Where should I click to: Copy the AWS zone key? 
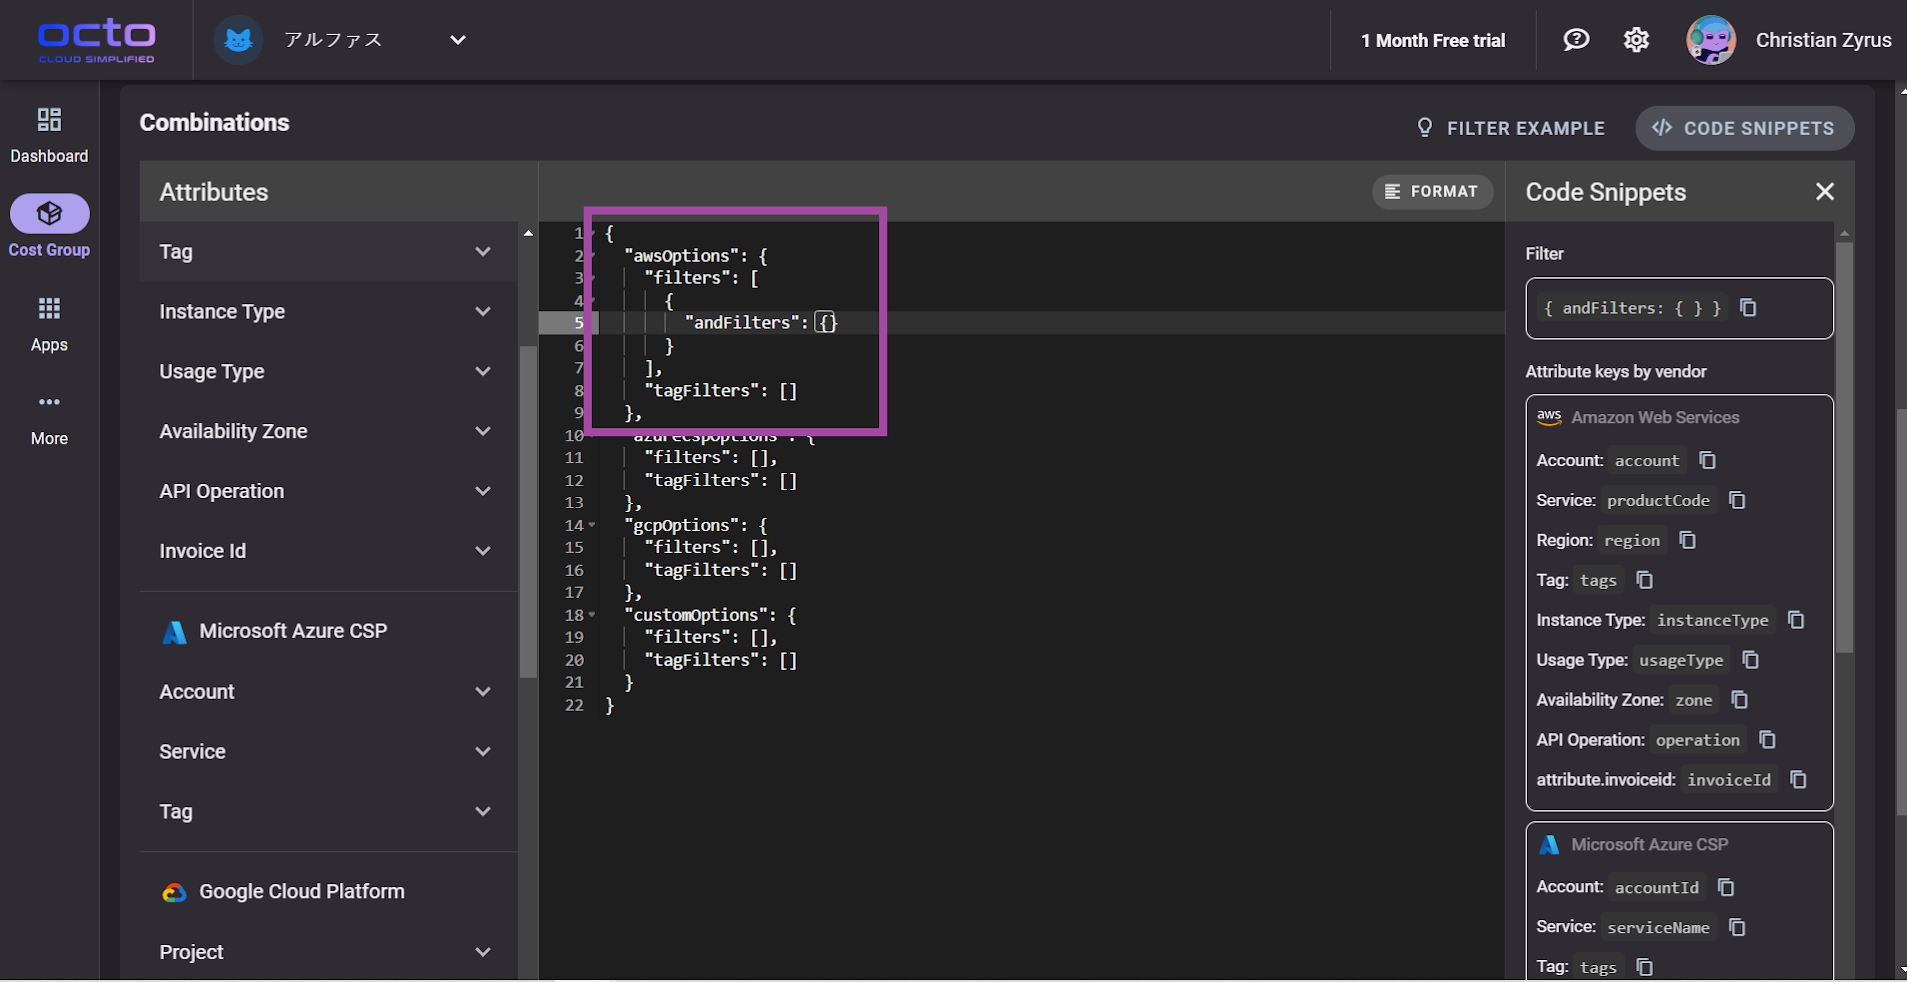[x=1740, y=700]
